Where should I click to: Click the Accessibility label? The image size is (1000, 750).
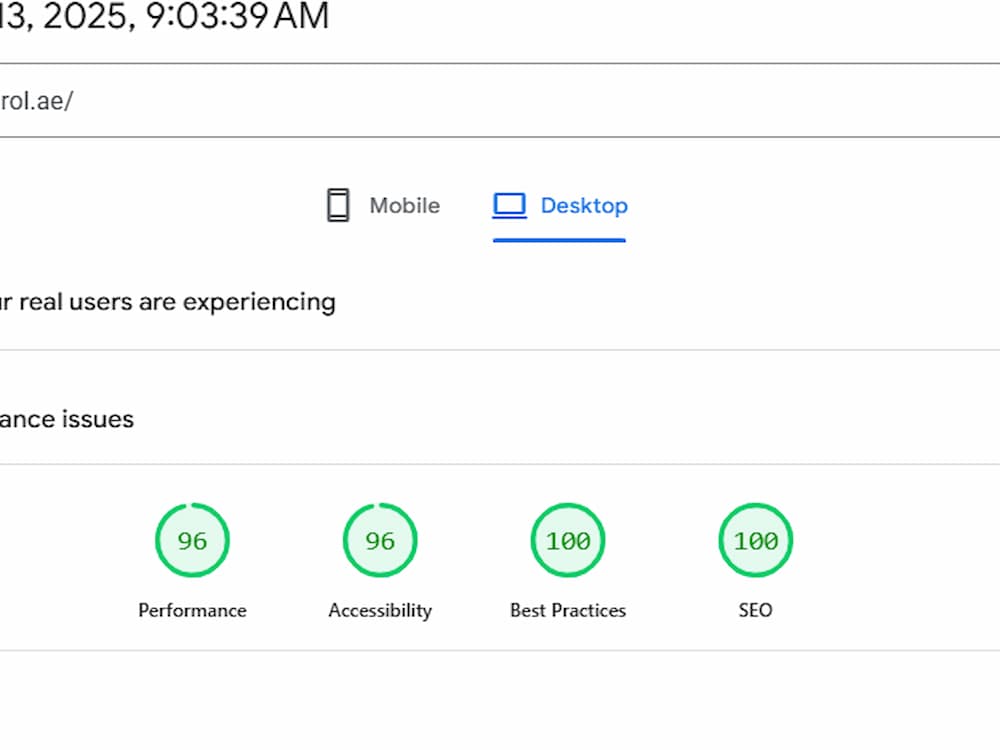tap(380, 610)
